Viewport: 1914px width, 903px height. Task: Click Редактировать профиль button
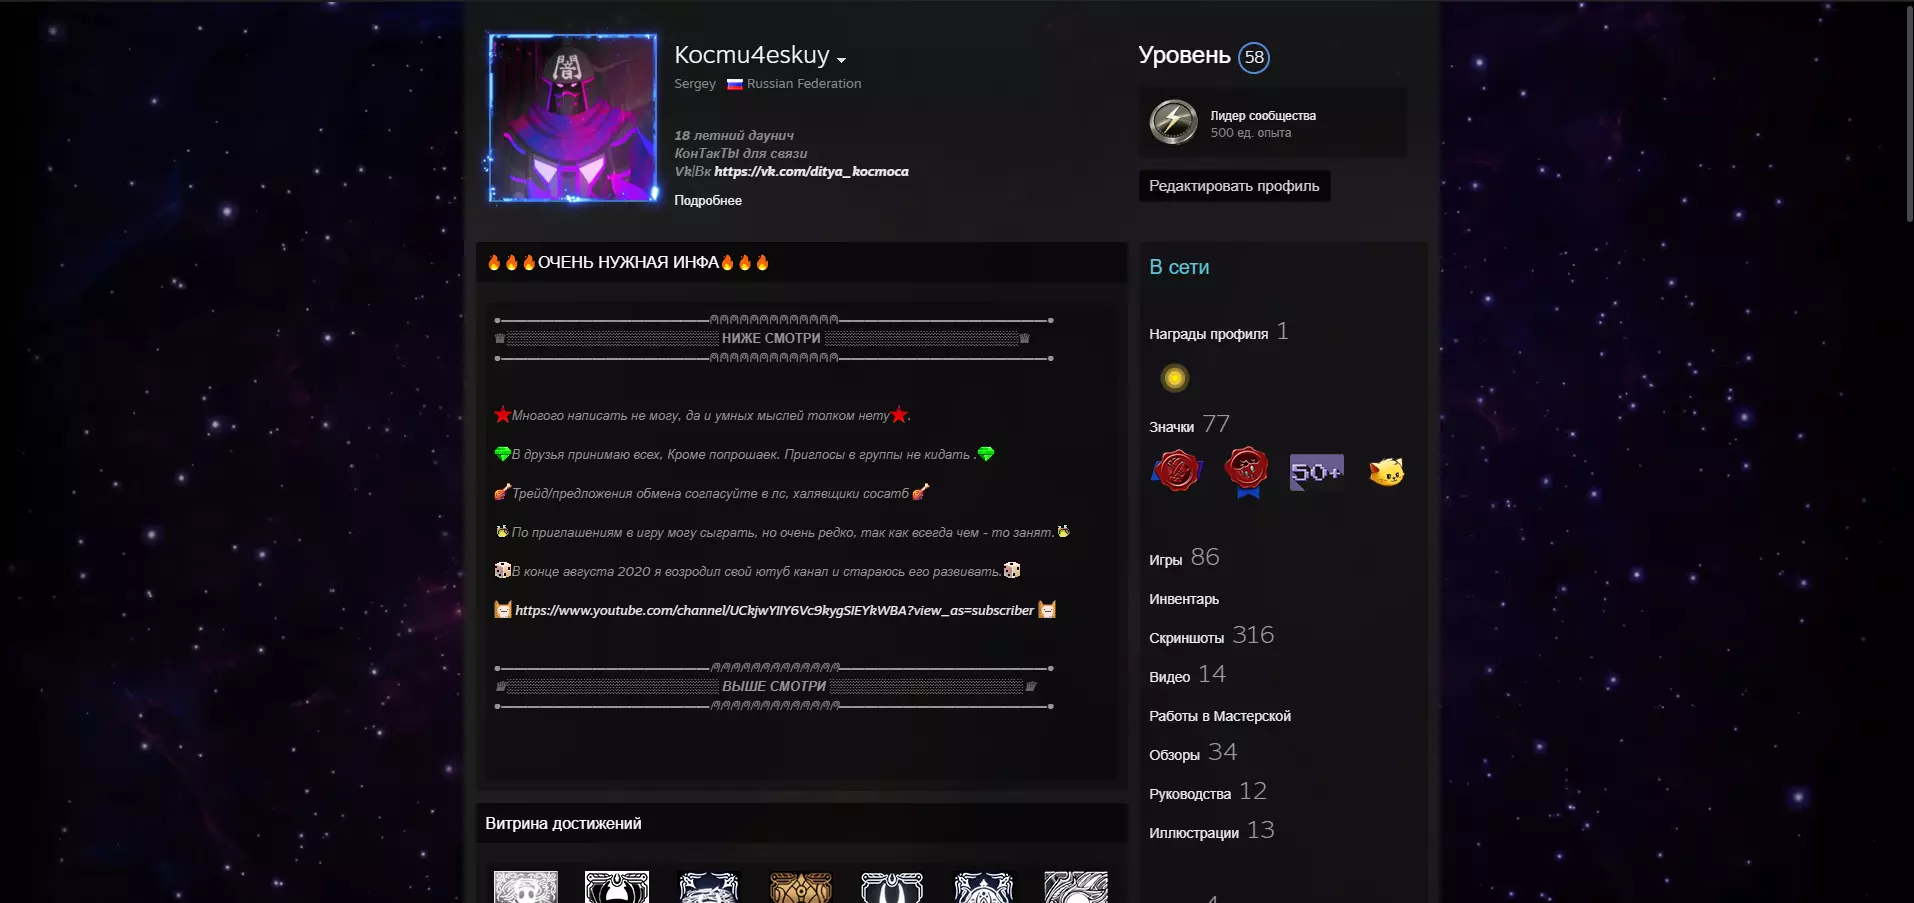[x=1234, y=186]
